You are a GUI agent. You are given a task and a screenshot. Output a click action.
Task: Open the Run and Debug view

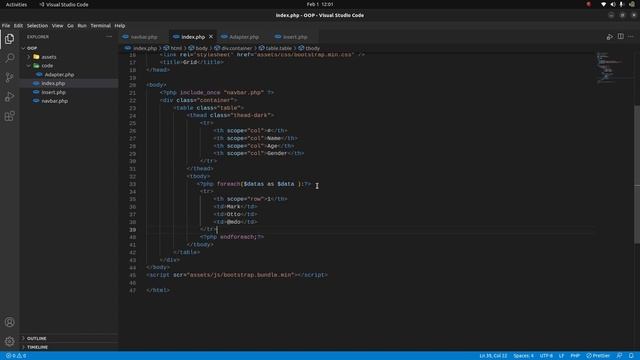tap(9, 97)
